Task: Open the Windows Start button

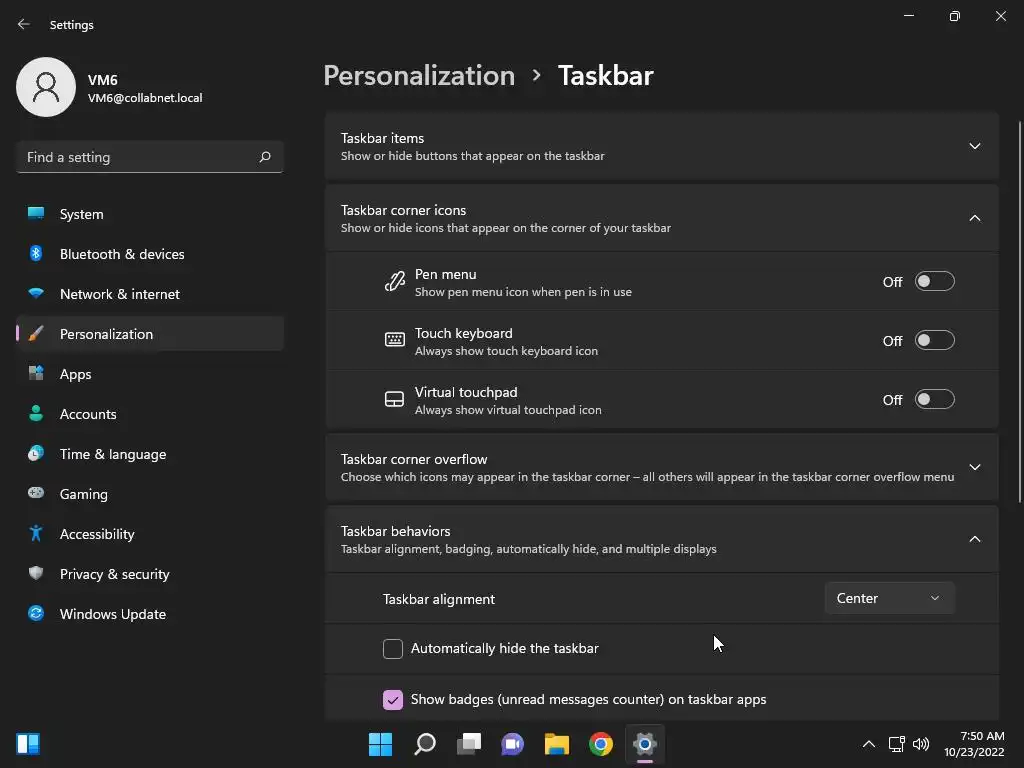Action: point(380,744)
